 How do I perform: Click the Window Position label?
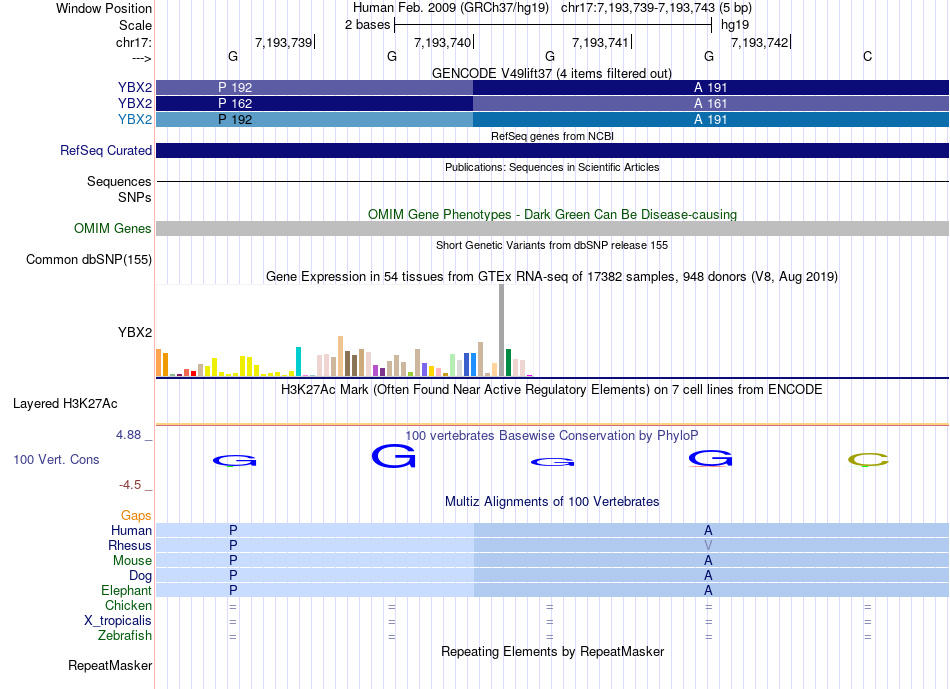104,8
